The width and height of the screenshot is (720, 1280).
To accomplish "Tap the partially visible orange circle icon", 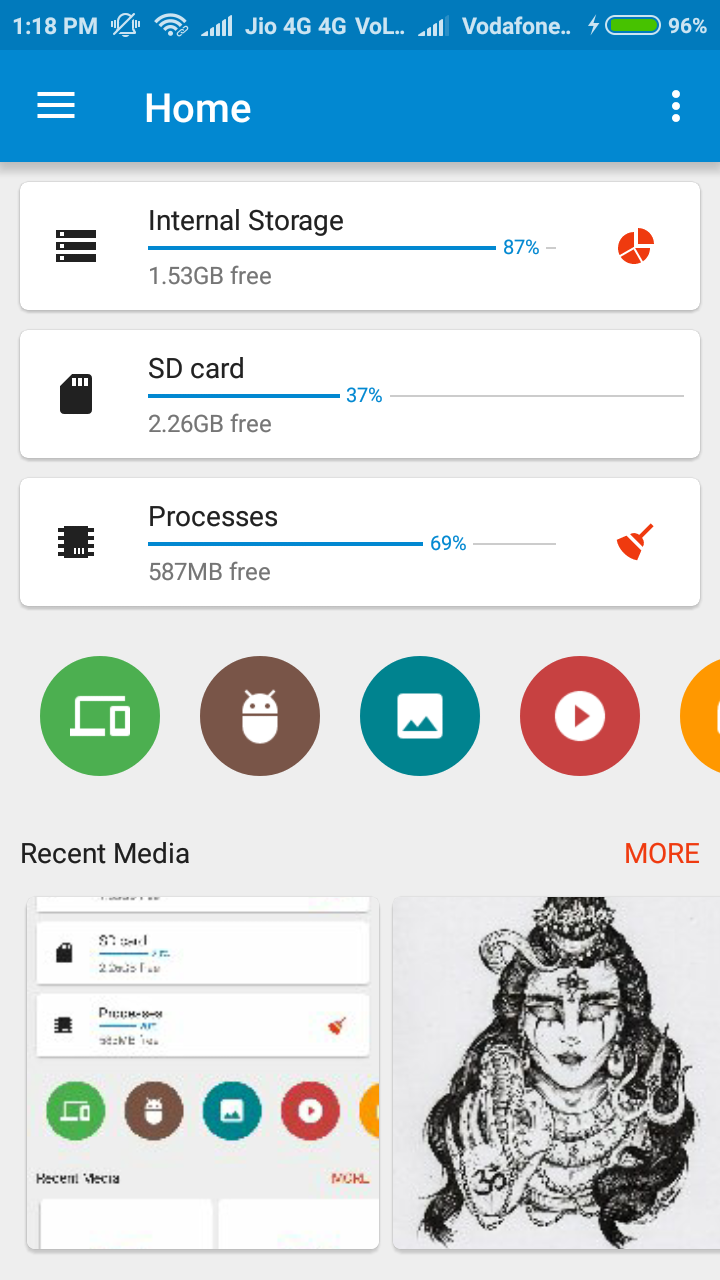I will [x=701, y=716].
